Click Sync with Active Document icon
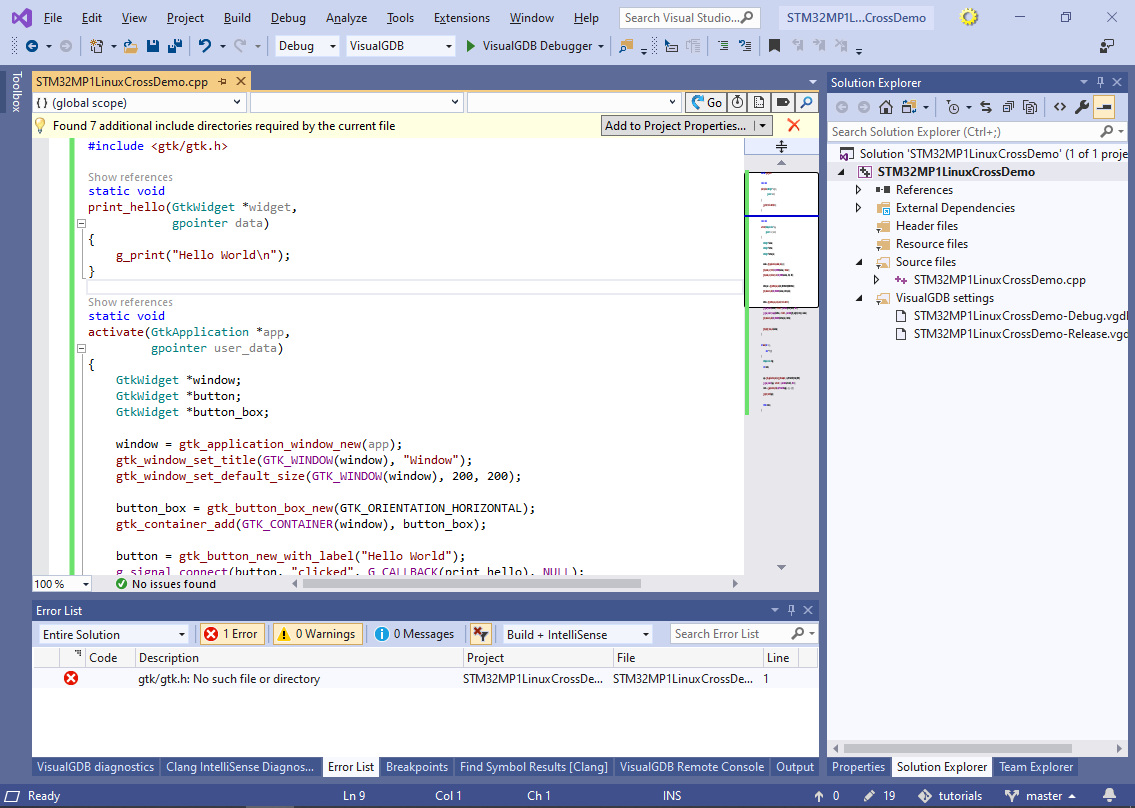 (985, 107)
